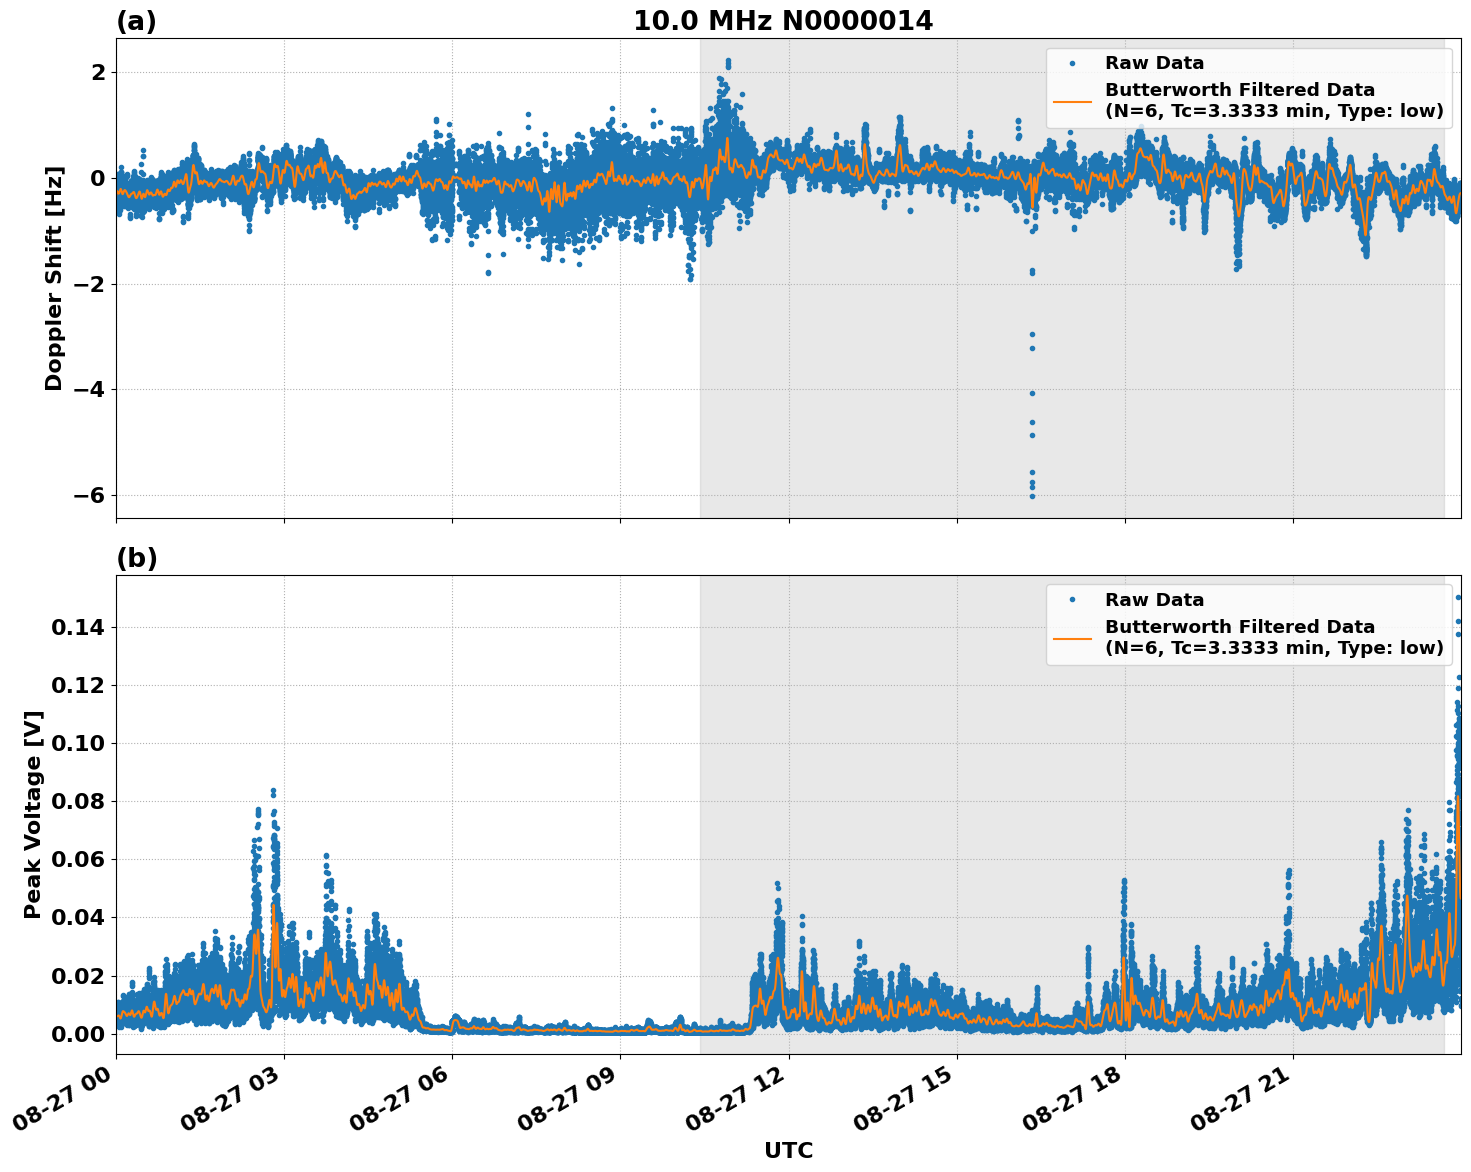
Task: Click the panel label (a)
Action: click(x=136, y=18)
